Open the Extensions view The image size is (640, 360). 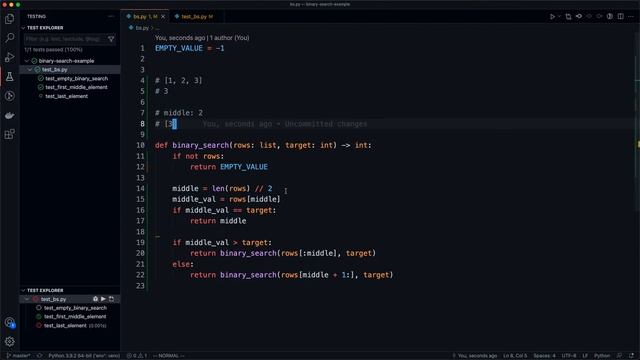pos(9,134)
